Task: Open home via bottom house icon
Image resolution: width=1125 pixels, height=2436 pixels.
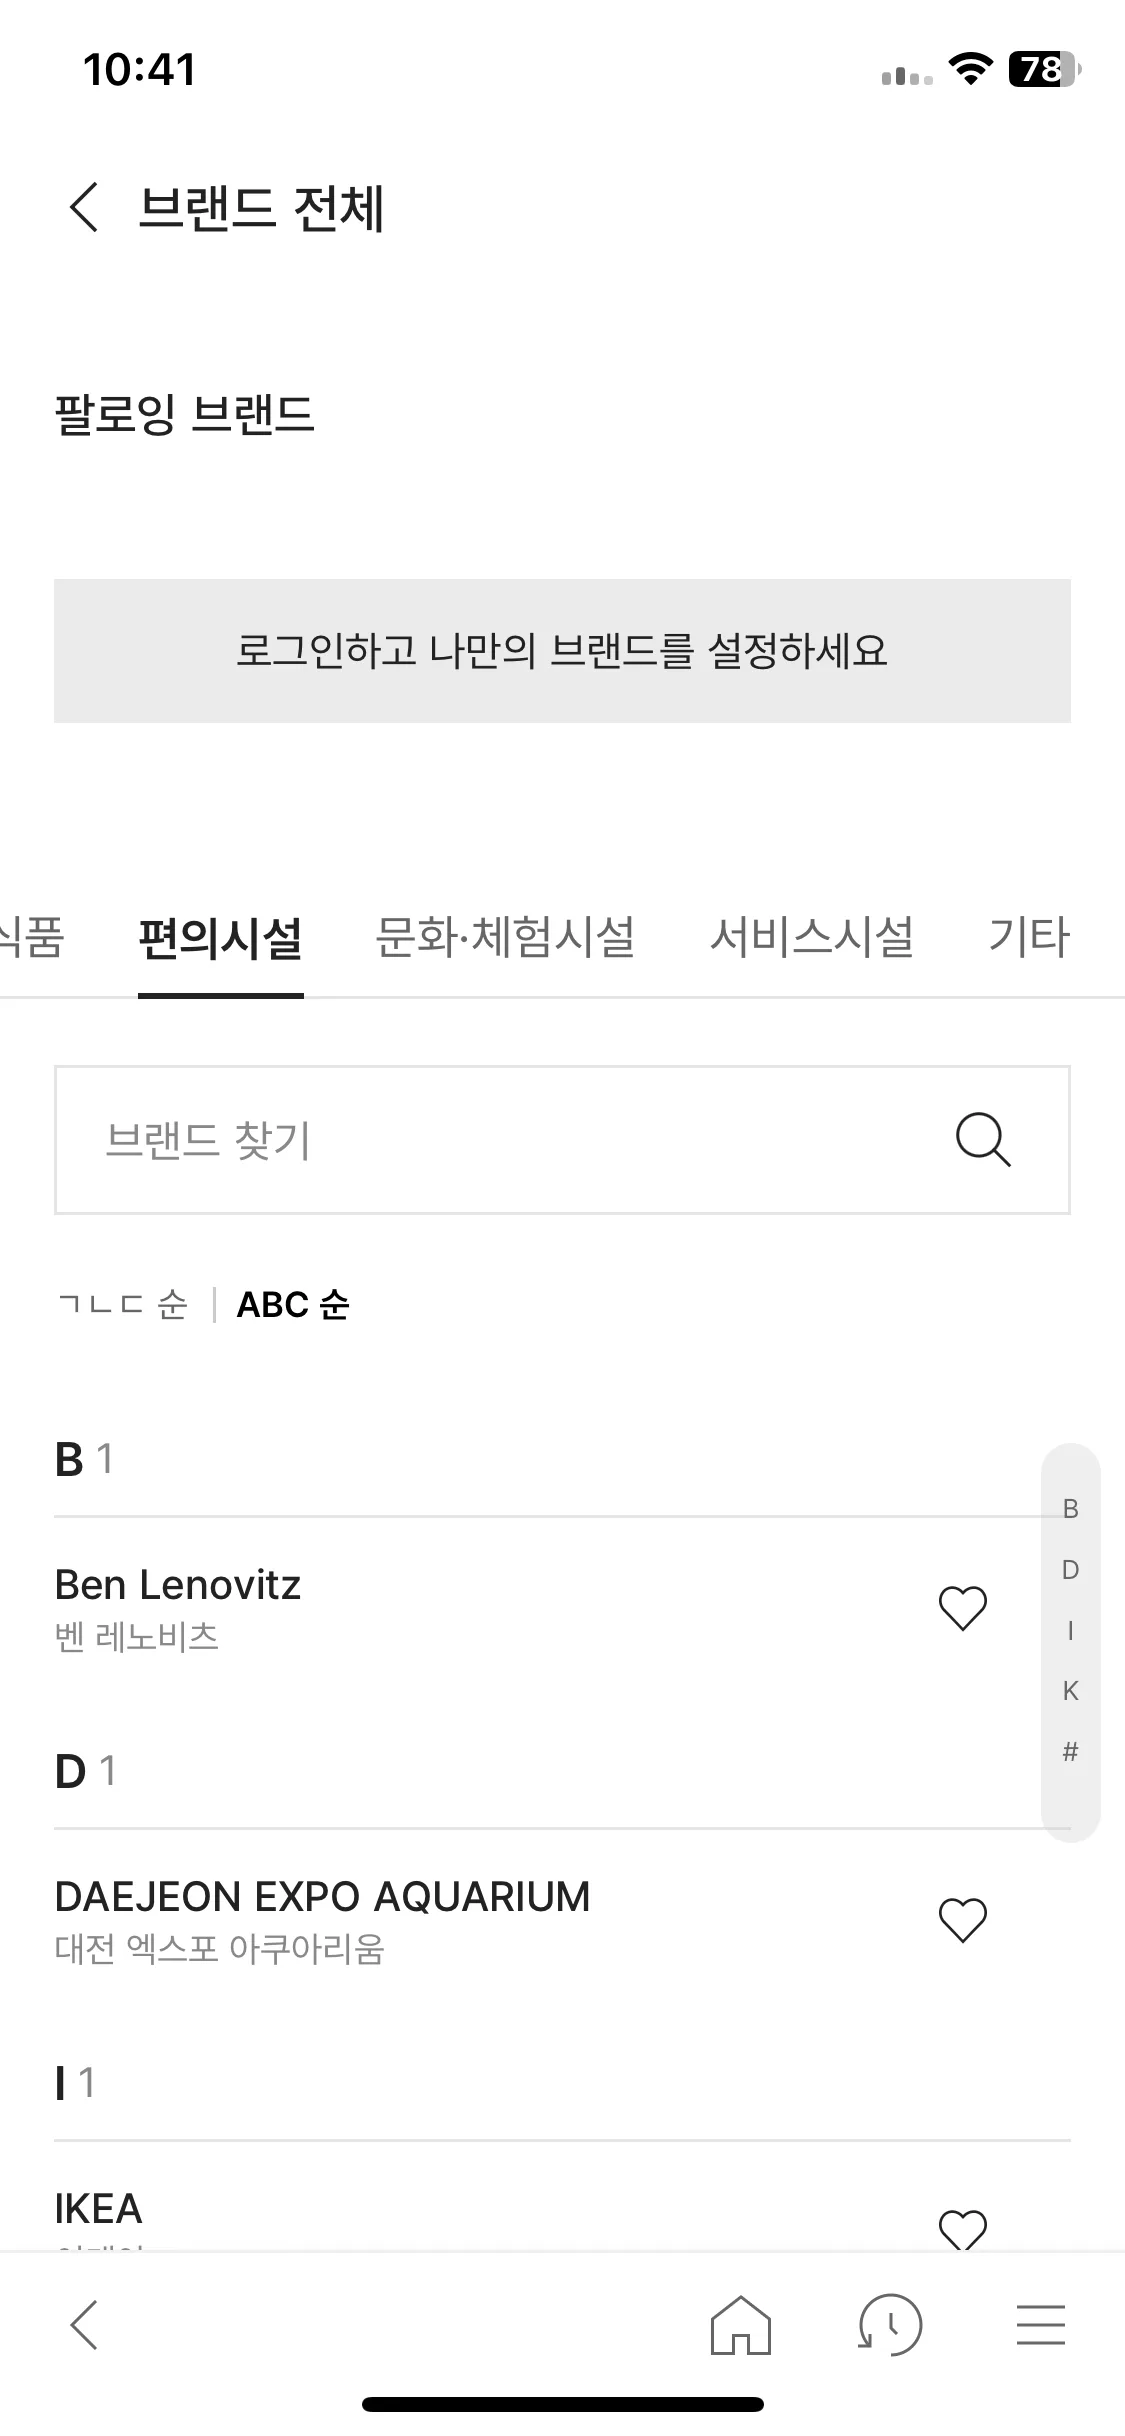Action: click(741, 2324)
